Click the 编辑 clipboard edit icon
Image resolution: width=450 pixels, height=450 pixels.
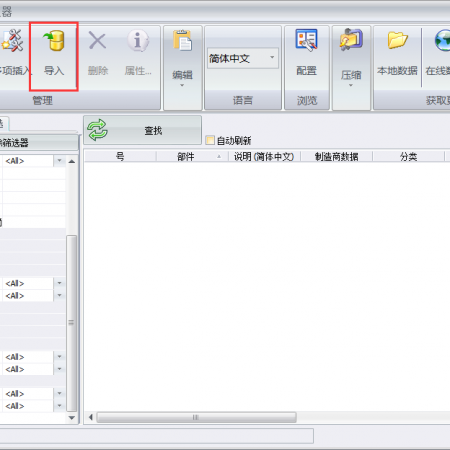tap(182, 40)
